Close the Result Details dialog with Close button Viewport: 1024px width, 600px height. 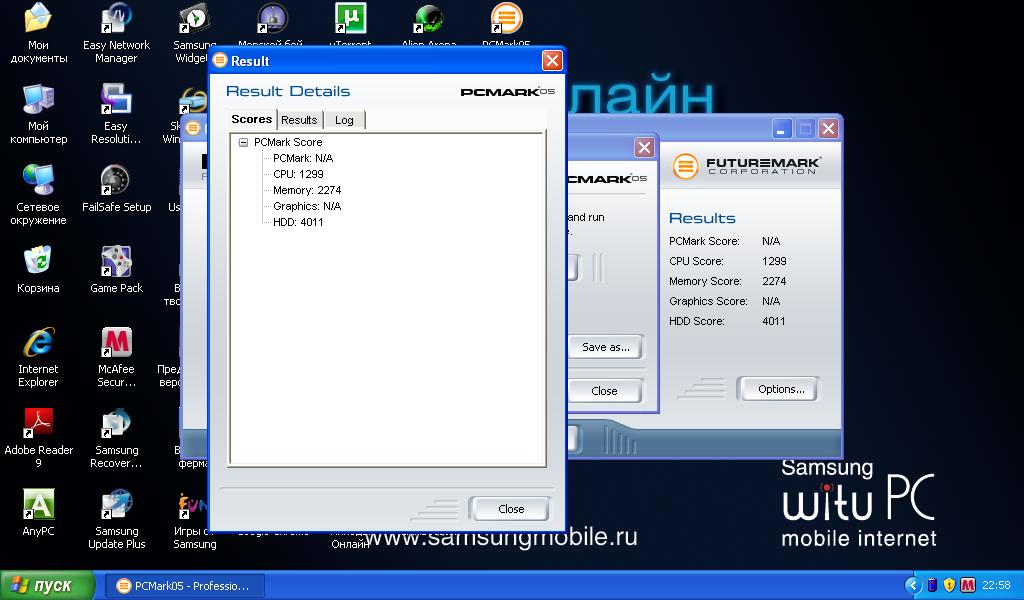coord(509,509)
